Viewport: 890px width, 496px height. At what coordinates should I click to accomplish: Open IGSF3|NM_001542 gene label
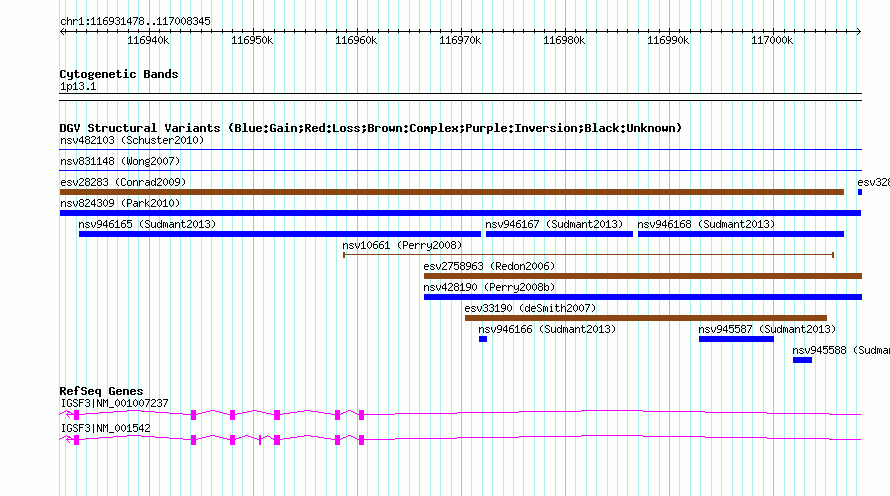(106, 428)
